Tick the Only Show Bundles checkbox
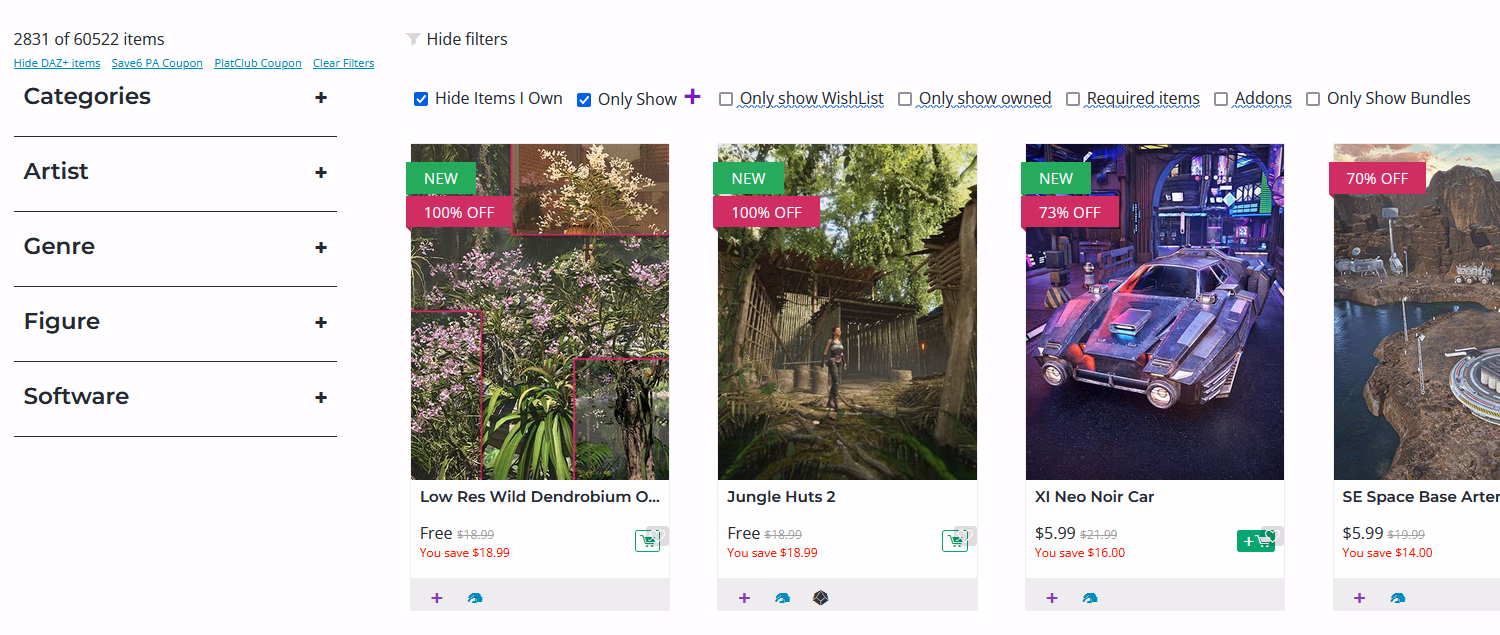This screenshot has width=1500, height=635. pyautogui.click(x=1313, y=99)
